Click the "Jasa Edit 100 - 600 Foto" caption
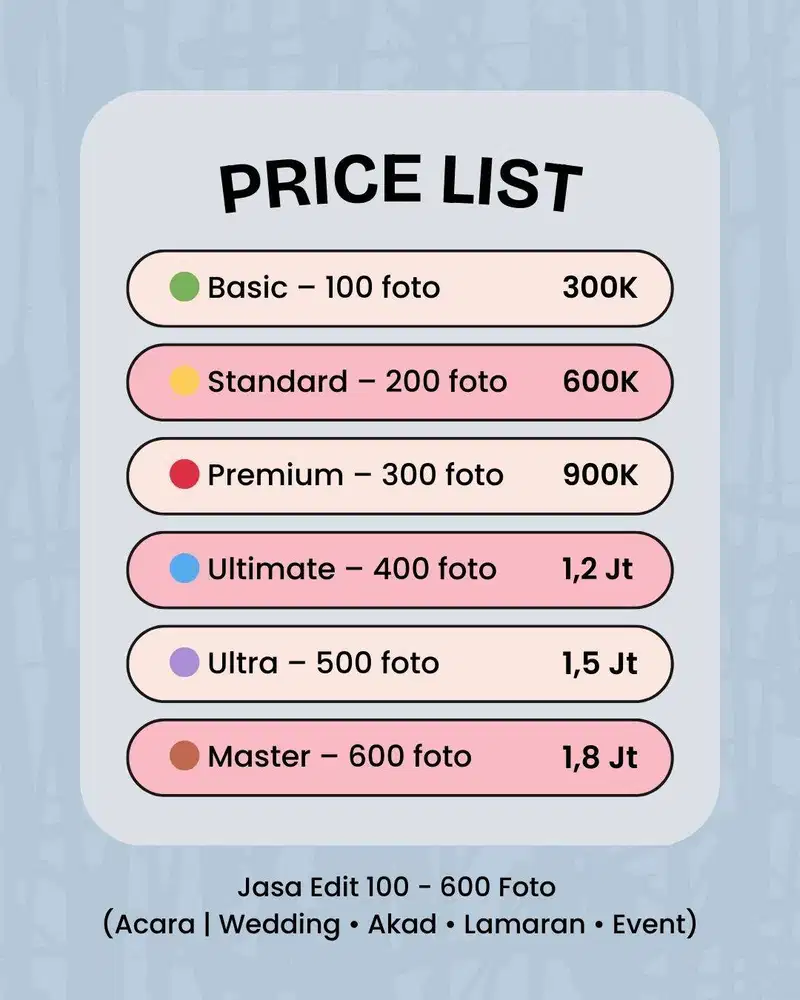The height and width of the screenshot is (1000, 800). click(x=396, y=887)
